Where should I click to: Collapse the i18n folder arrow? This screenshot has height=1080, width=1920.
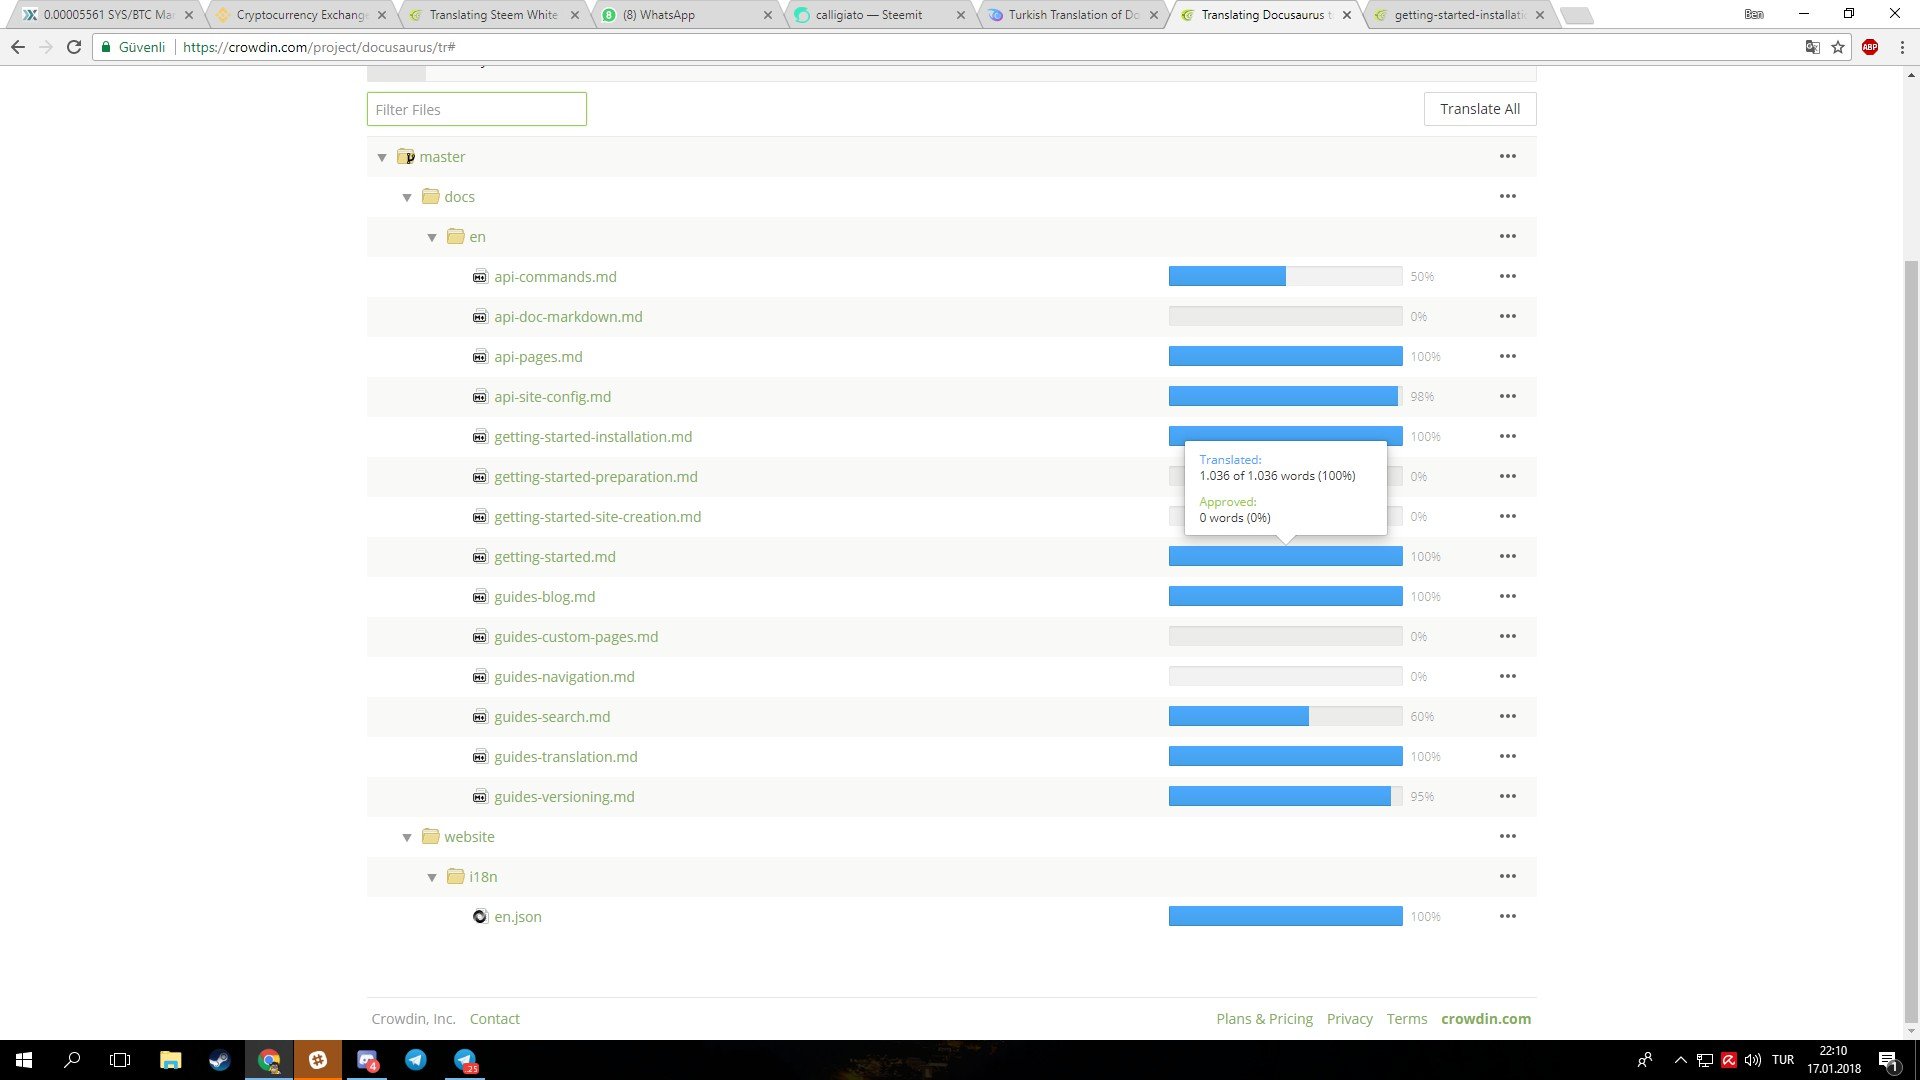[432, 877]
